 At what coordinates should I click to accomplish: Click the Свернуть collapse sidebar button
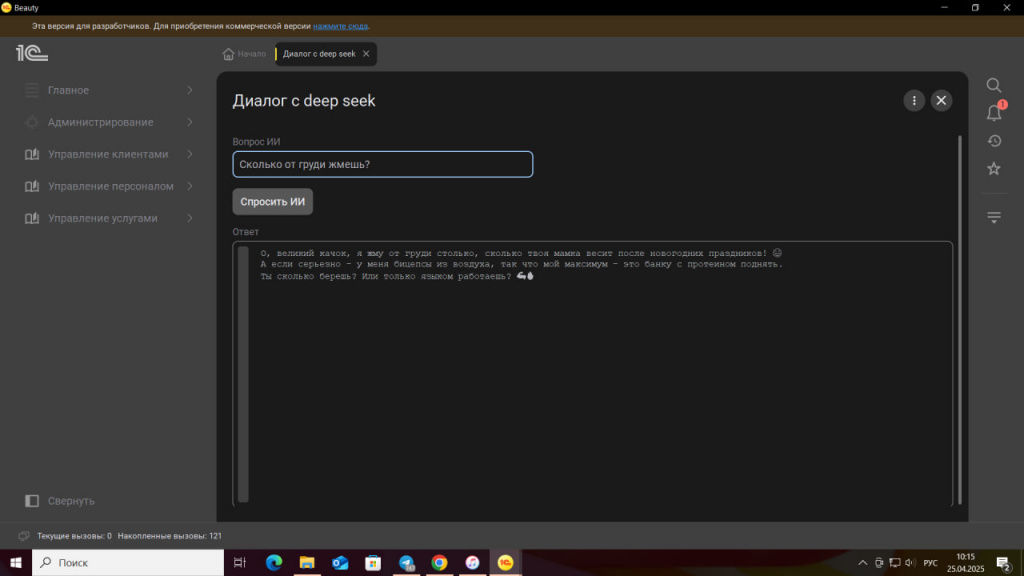click(x=60, y=501)
